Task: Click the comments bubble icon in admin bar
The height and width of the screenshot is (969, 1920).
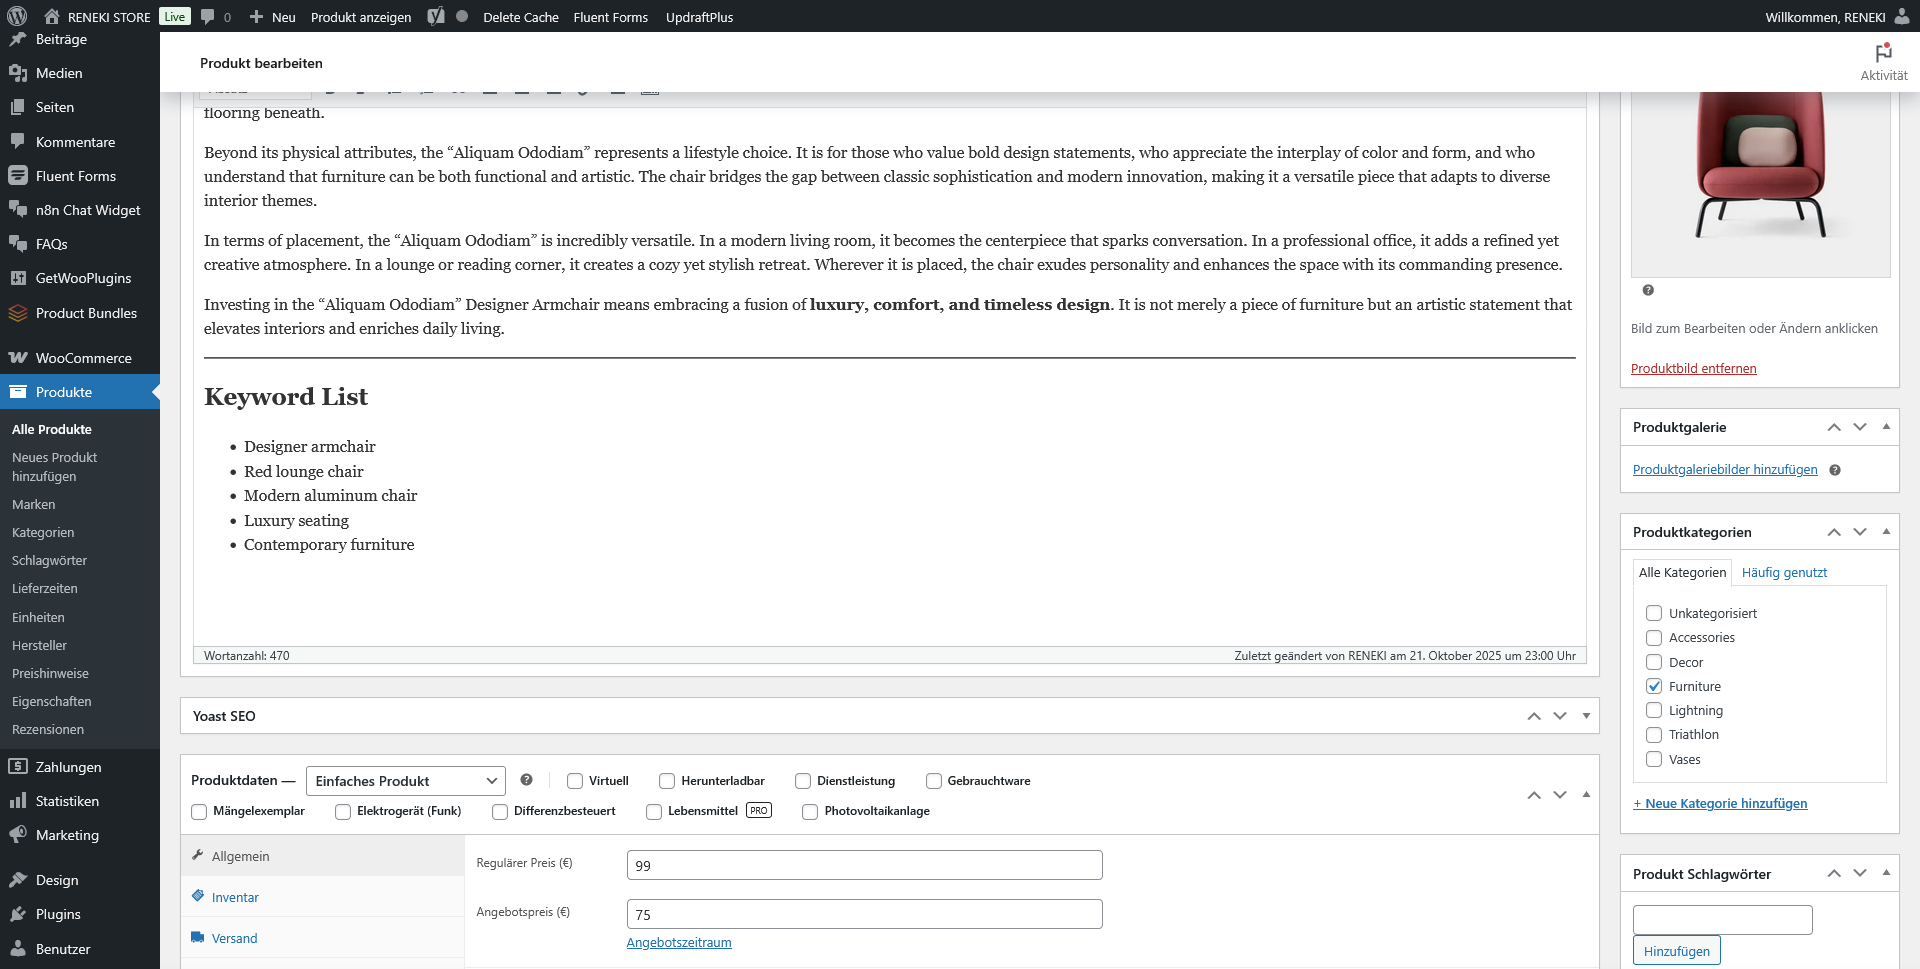Action: pyautogui.click(x=208, y=16)
